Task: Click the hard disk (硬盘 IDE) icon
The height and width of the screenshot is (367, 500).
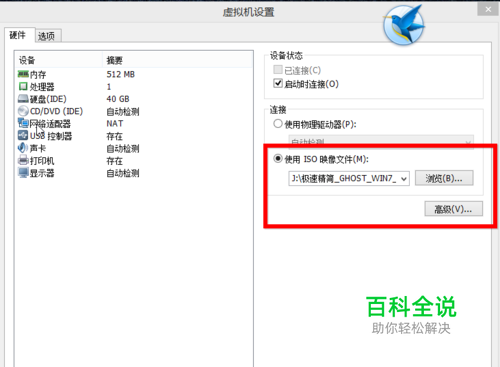Action: click(x=23, y=99)
